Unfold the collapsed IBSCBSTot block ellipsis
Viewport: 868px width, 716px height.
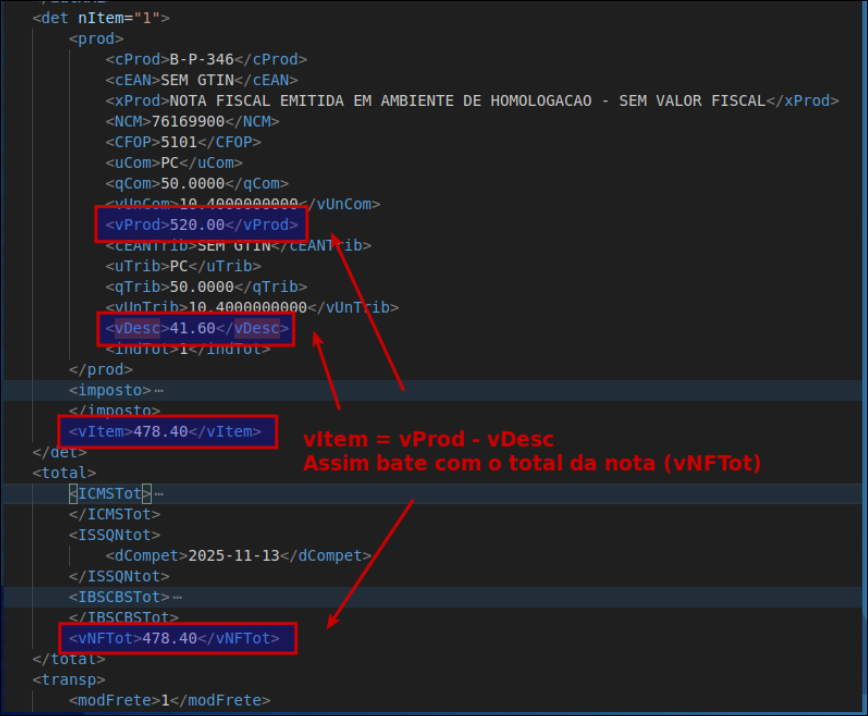pos(177,598)
